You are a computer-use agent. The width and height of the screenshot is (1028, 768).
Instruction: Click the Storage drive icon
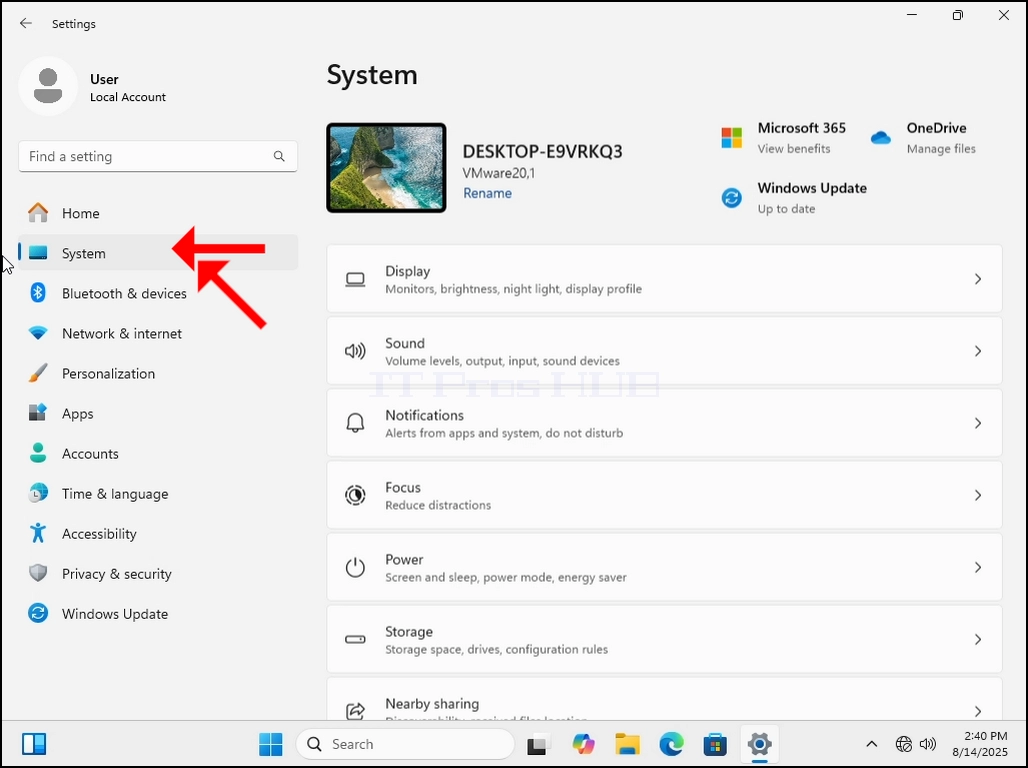tap(355, 639)
